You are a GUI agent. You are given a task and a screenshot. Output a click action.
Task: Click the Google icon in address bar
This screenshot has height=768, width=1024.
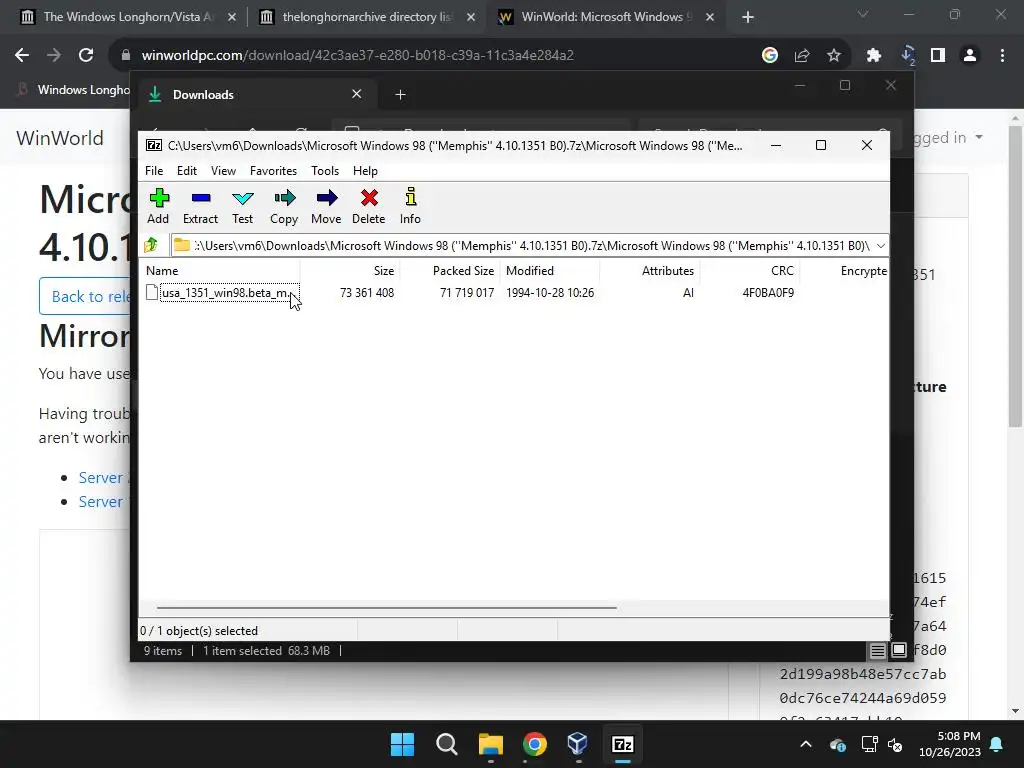(770, 56)
